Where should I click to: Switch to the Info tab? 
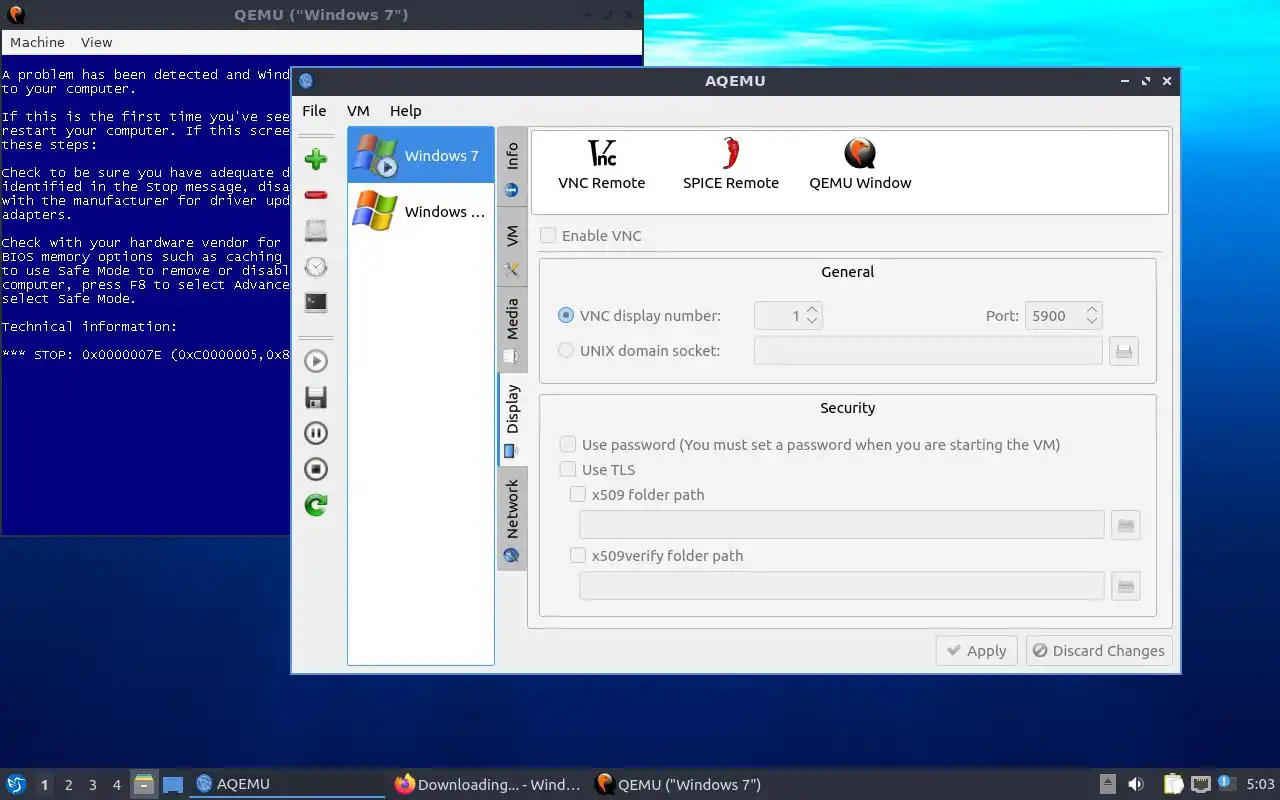512,168
